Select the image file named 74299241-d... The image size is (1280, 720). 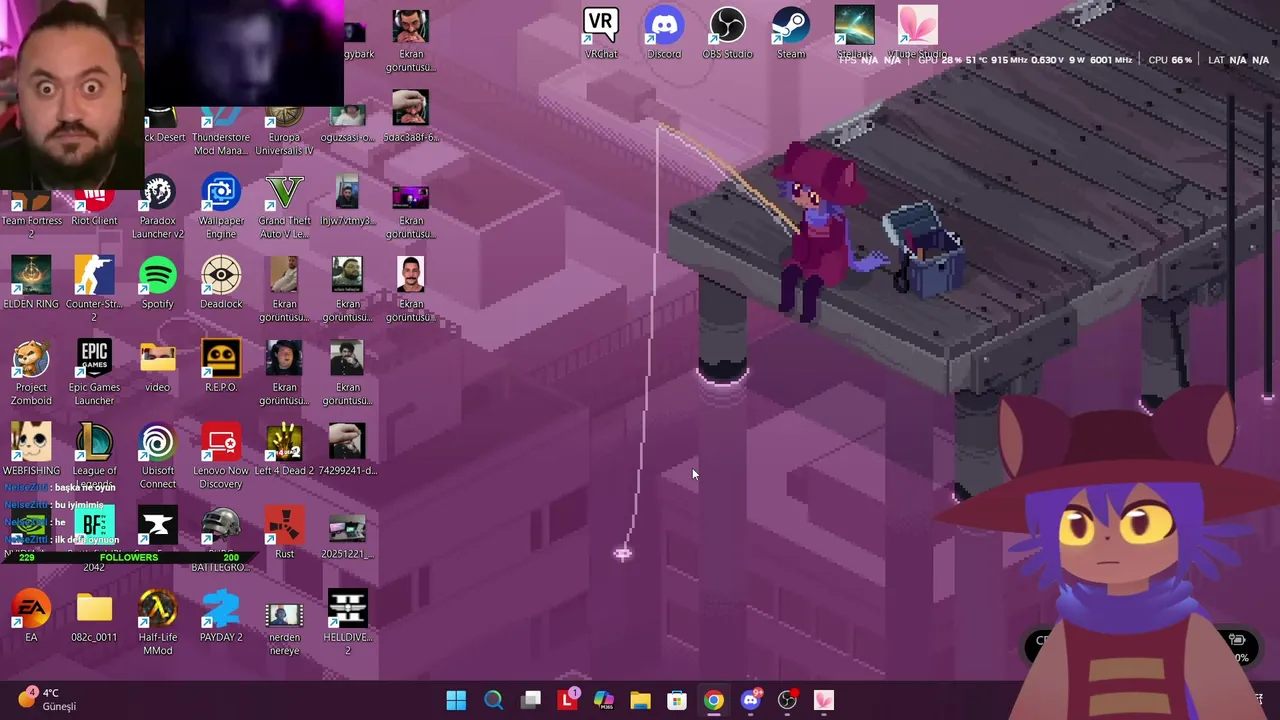pos(348,450)
